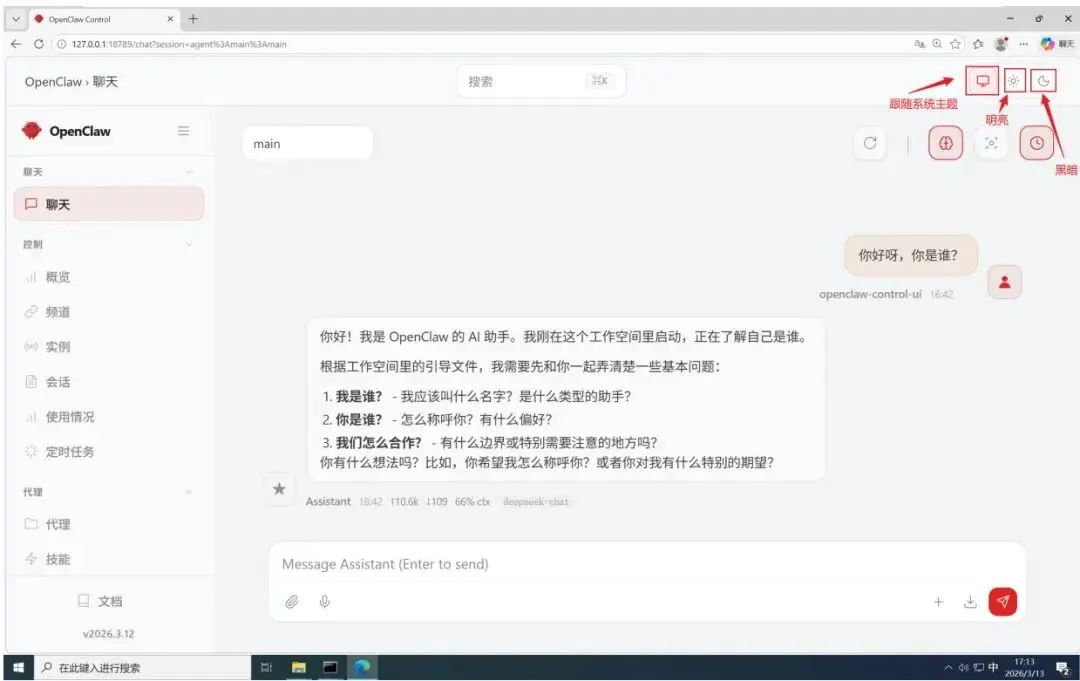Click the plus new session icon
This screenshot has width=1080, height=681.
938,602
